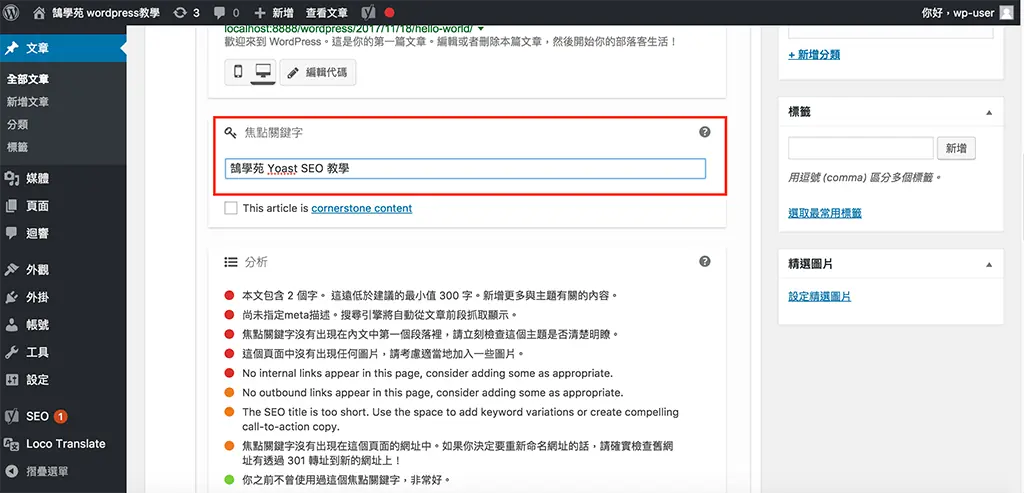
Task: Open 新增文章 submenu item
Action: point(28,103)
